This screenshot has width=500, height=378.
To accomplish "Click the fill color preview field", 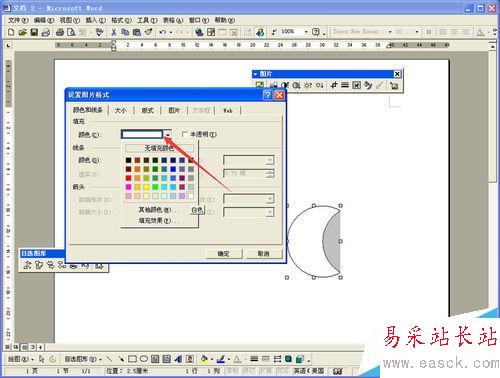I will (x=142, y=134).
